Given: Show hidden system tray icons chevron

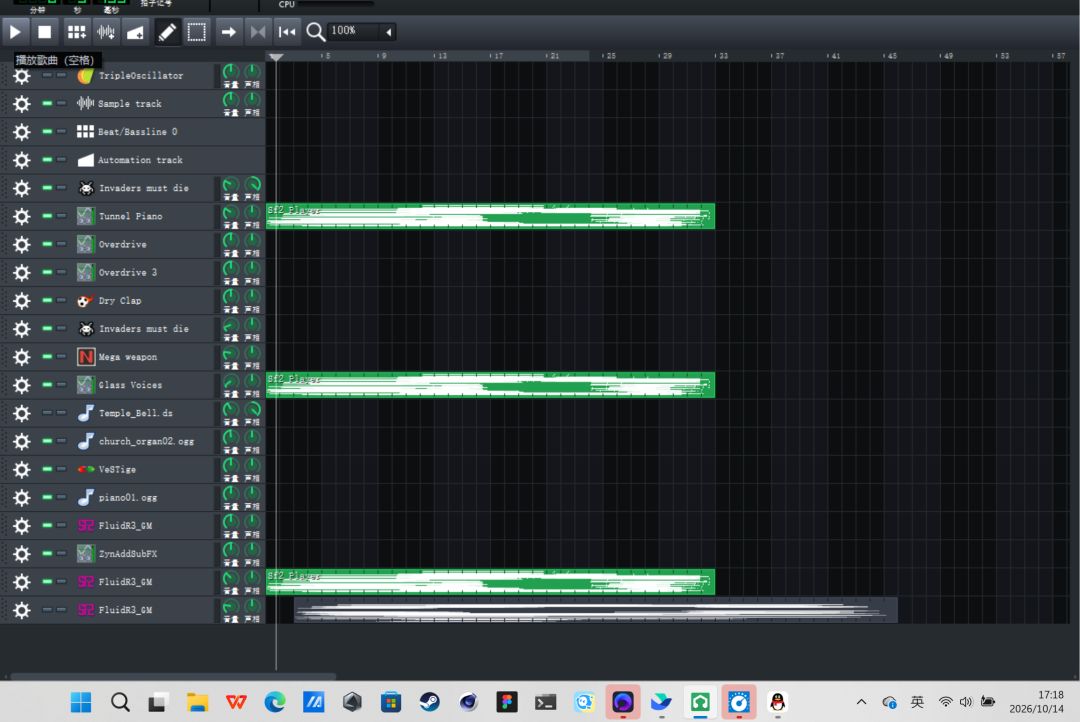Looking at the screenshot, I should click(x=861, y=702).
